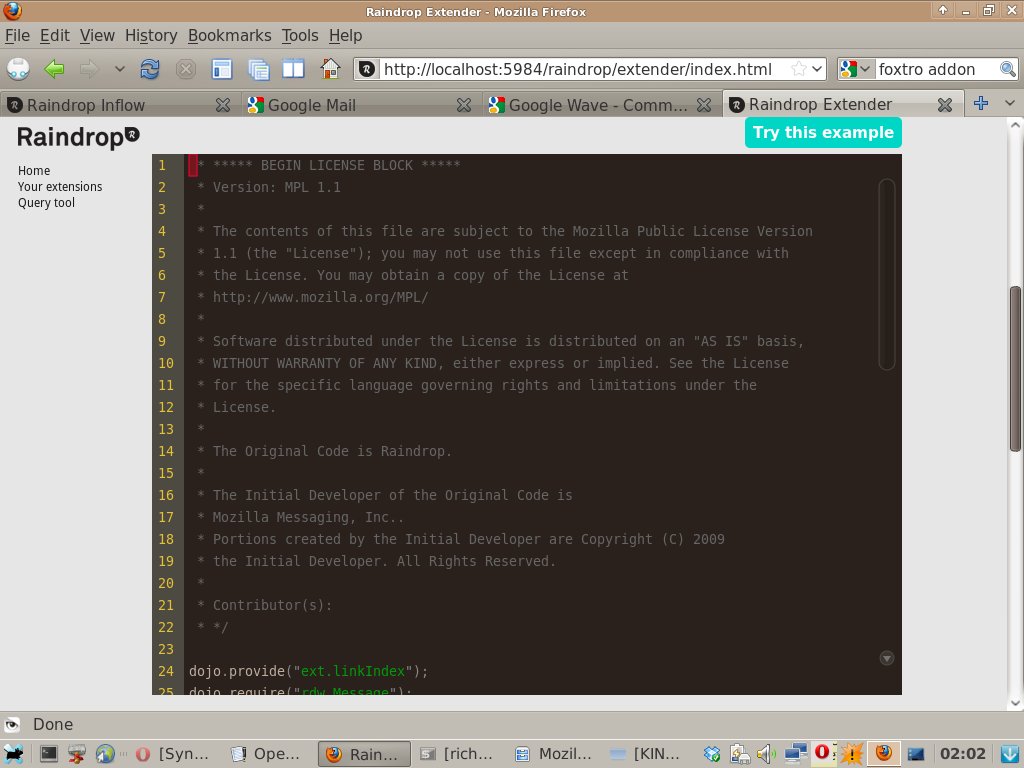
Task: Click the editor scroll-down round arrow
Action: coord(886,658)
